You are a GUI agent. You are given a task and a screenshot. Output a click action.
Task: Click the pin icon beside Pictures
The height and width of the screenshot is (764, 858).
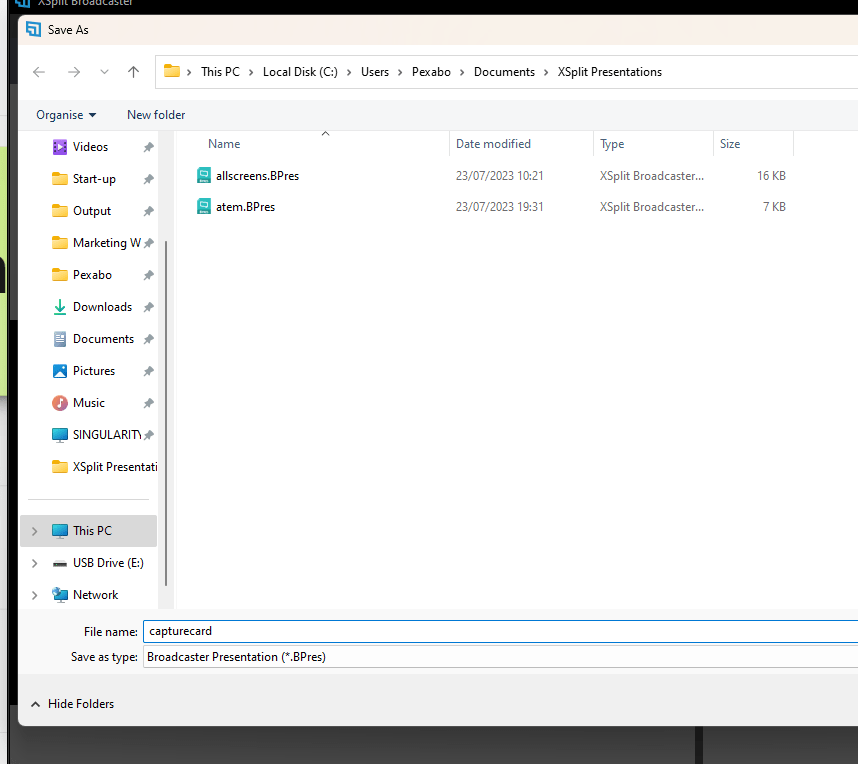click(148, 371)
